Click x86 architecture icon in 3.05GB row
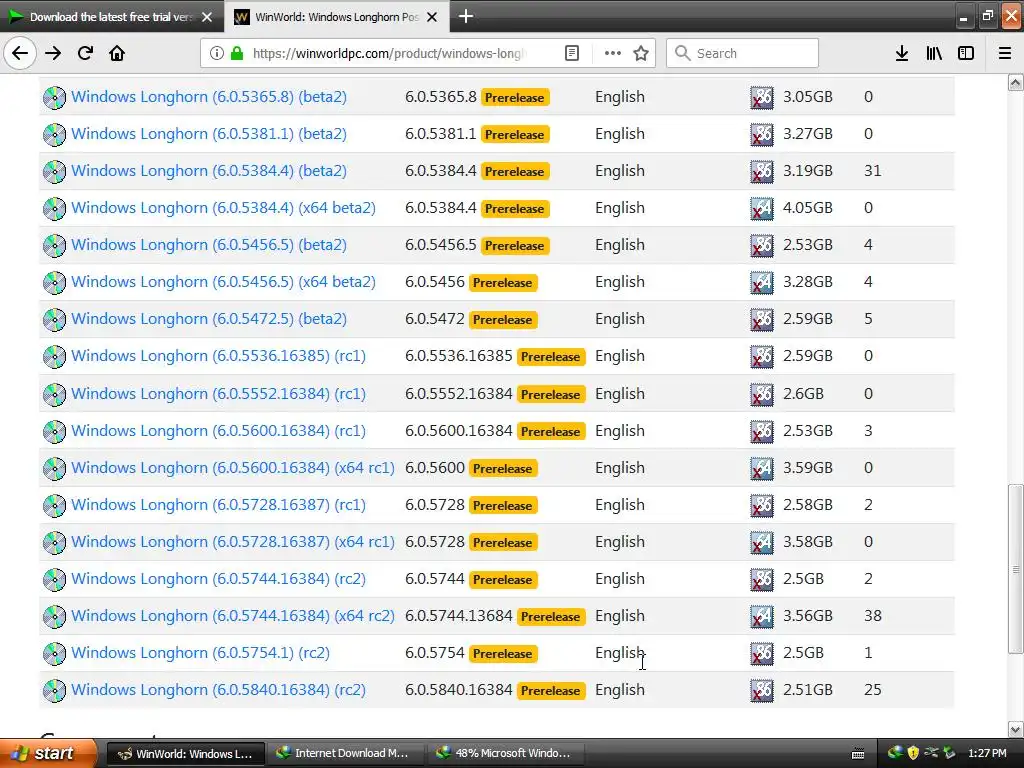Image resolution: width=1024 pixels, height=768 pixels. pyautogui.click(x=761, y=97)
